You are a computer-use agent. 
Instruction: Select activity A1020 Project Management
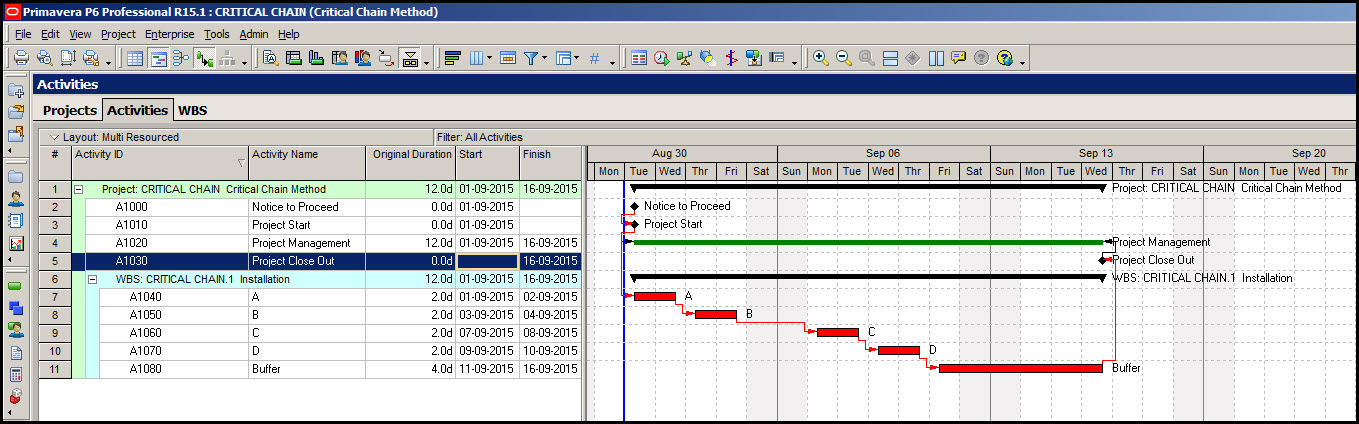coord(311,243)
